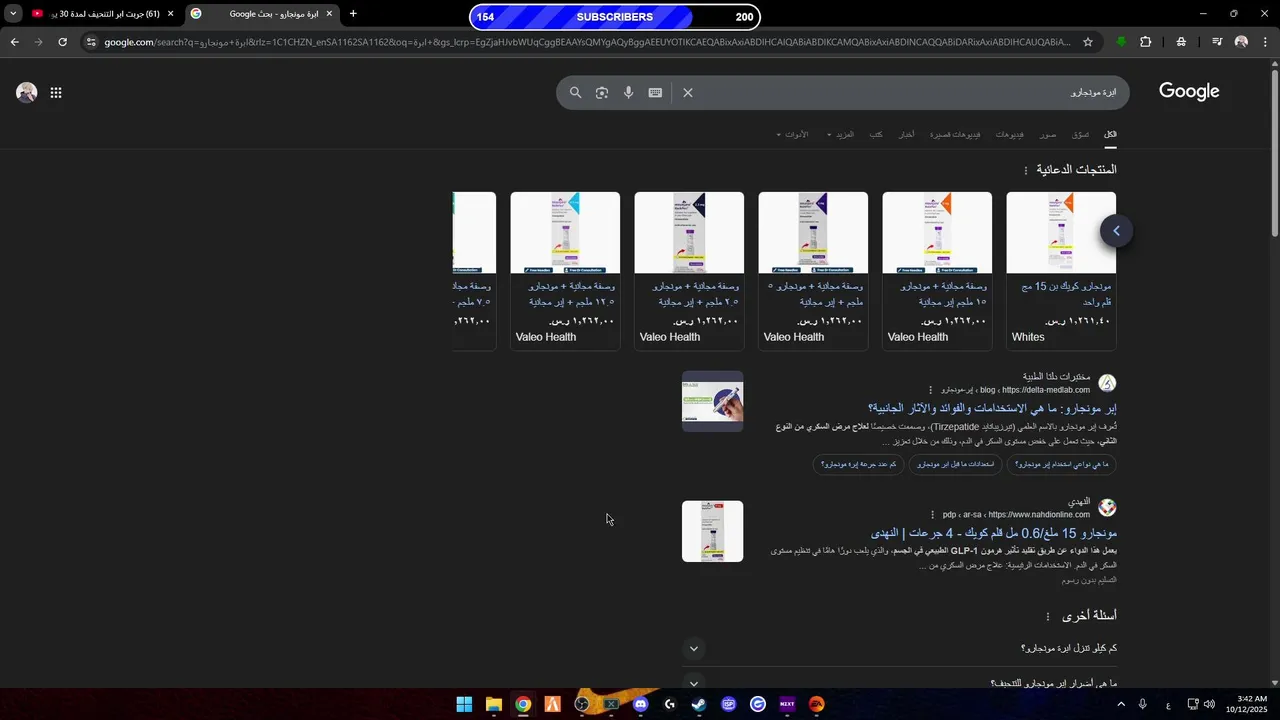This screenshot has width=1280, height=720.
Task: Show hidden system tray icons
Action: 1120,704
